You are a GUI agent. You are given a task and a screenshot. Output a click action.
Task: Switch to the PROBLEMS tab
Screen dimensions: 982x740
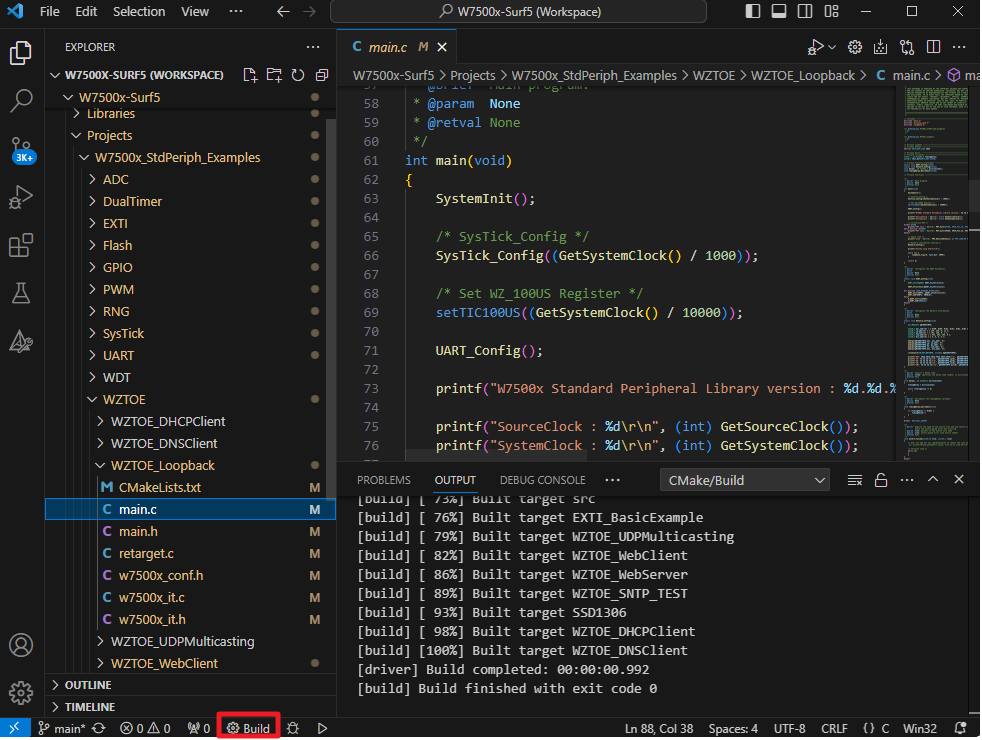coord(383,480)
